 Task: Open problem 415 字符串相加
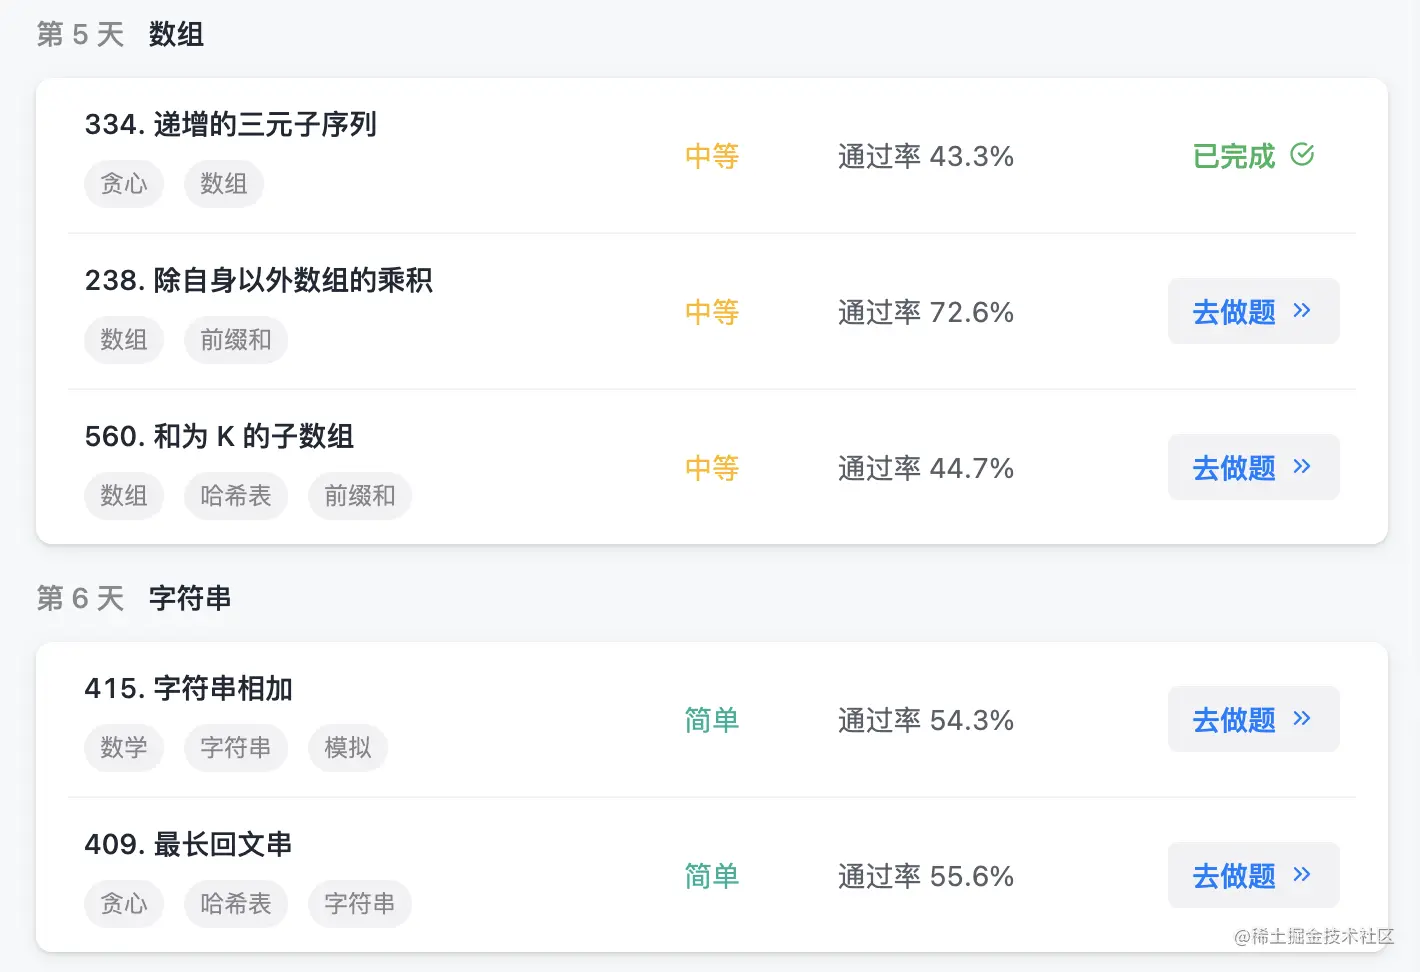[188, 689]
